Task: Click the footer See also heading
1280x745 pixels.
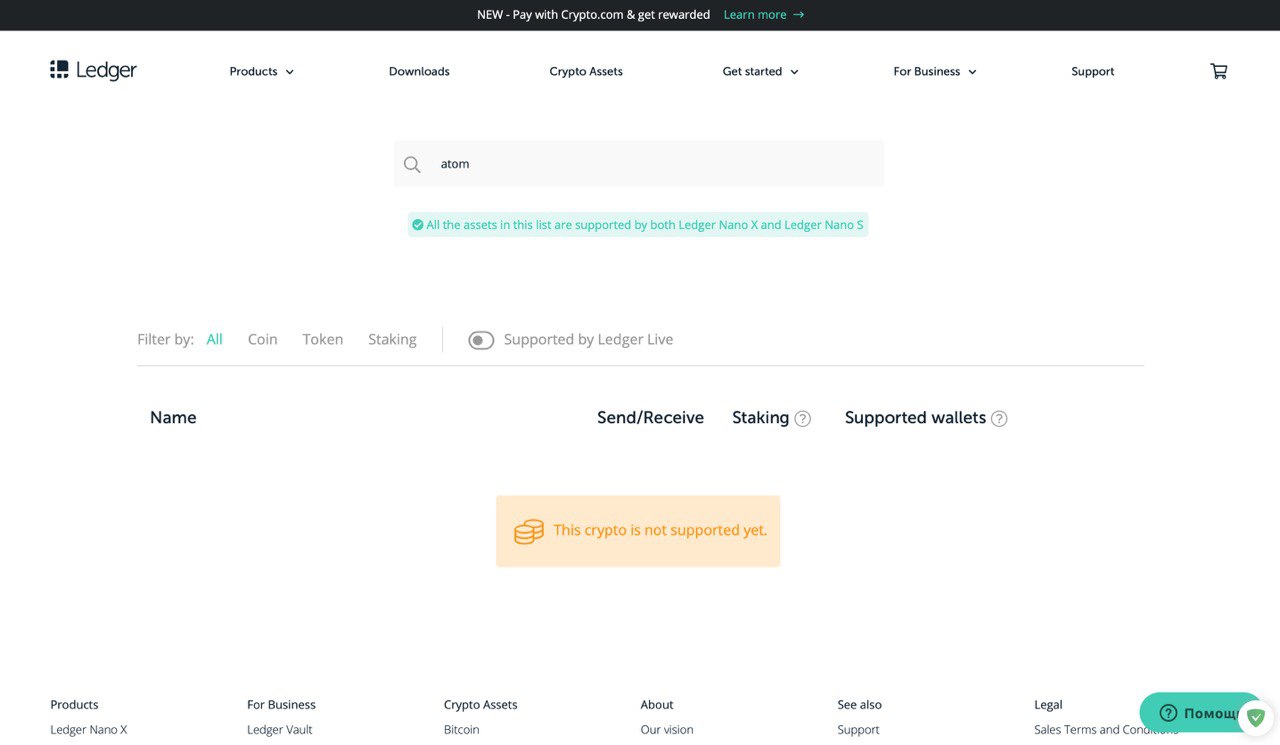Action: click(x=859, y=705)
